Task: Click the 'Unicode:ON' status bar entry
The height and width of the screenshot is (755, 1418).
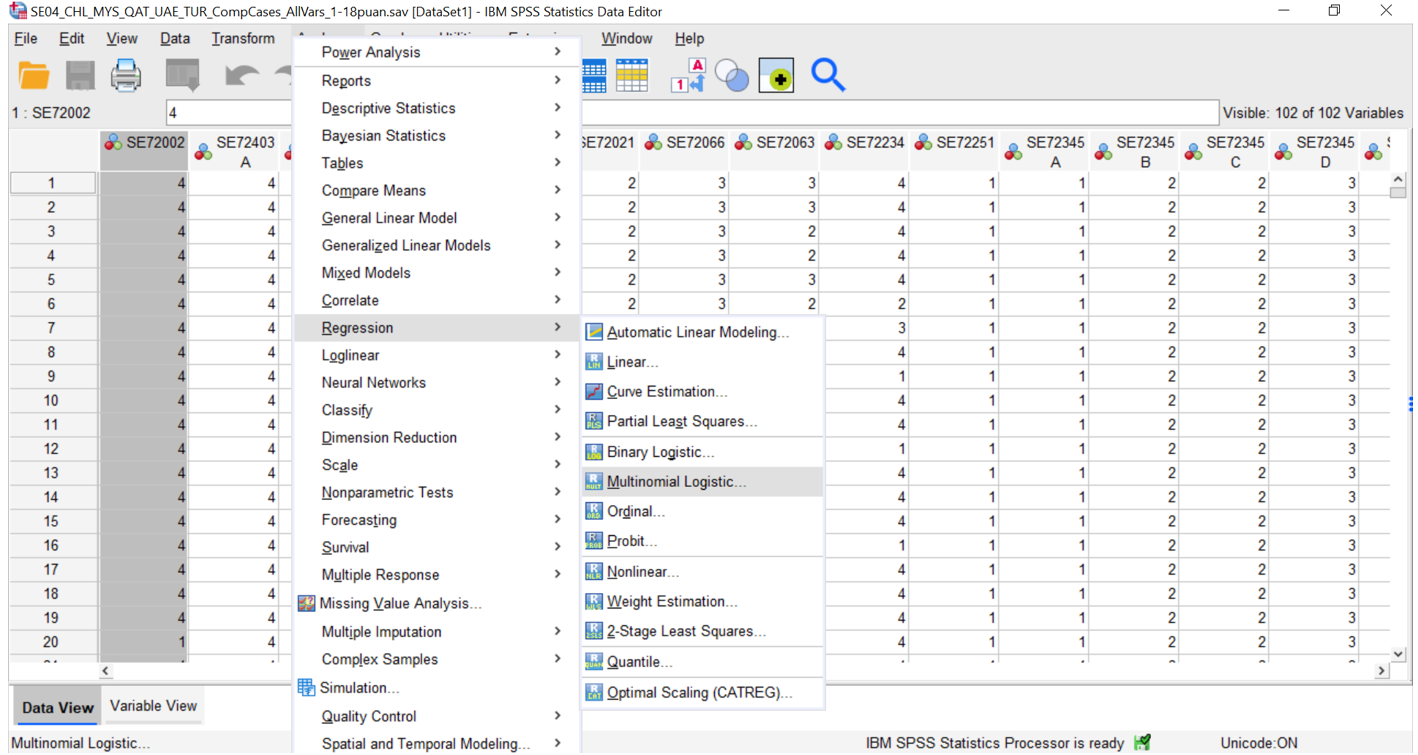Action: coord(1259,743)
